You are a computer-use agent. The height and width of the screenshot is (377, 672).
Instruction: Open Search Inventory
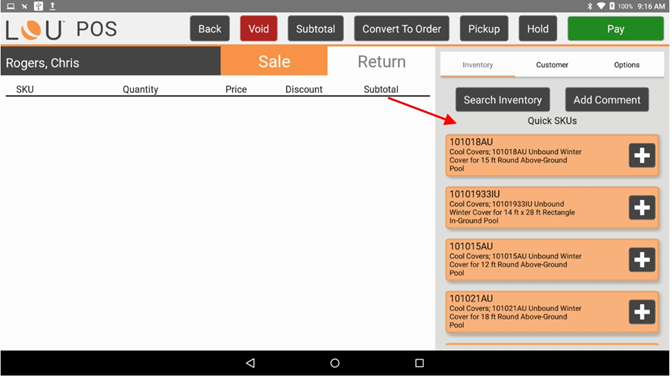[x=503, y=100]
